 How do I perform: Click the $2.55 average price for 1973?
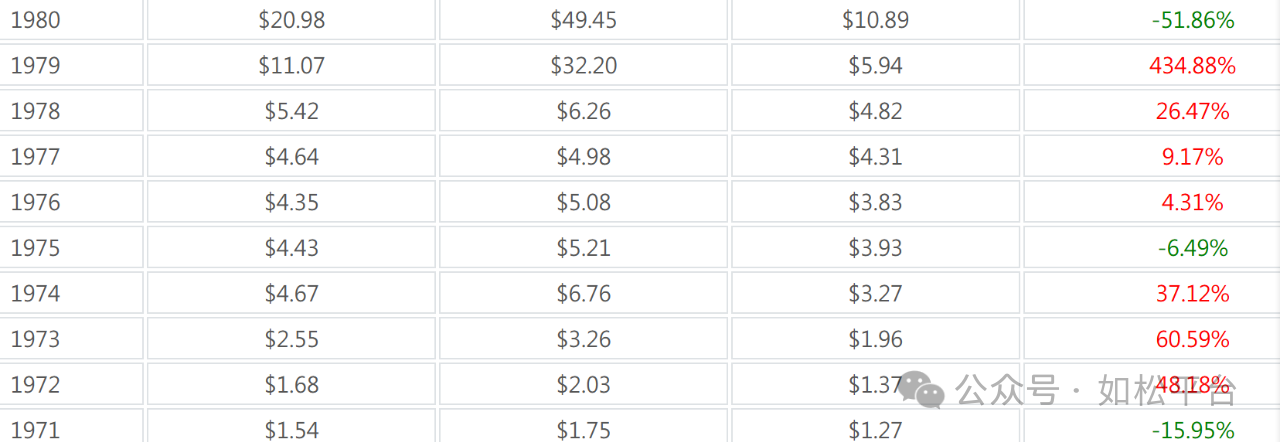coord(292,340)
